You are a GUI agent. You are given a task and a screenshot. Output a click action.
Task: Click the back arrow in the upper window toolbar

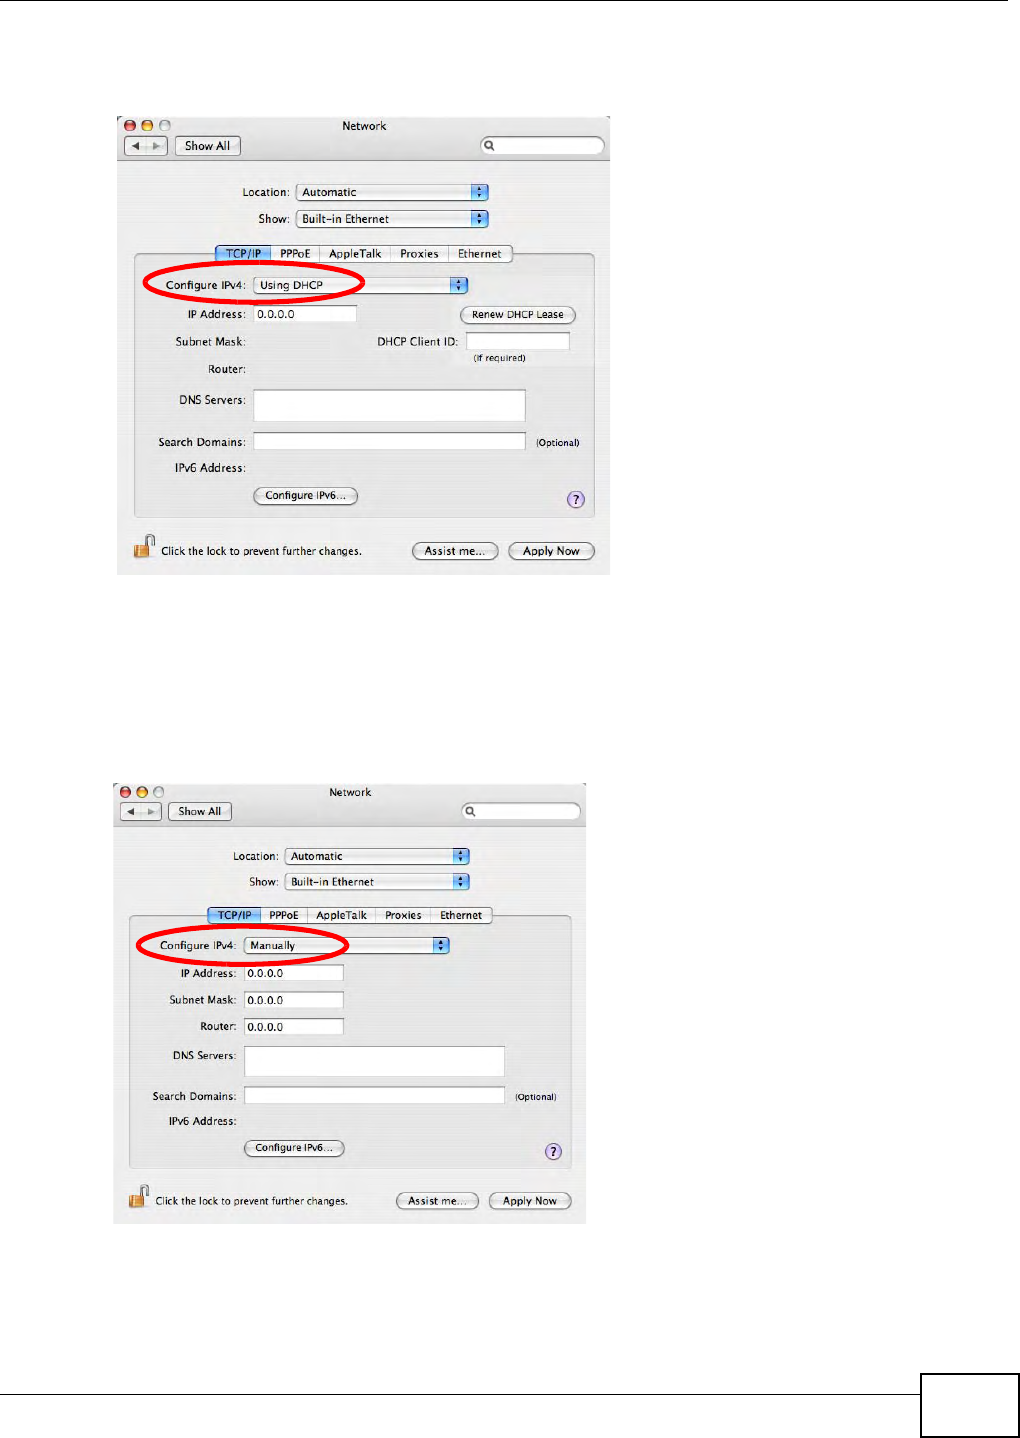(135, 146)
